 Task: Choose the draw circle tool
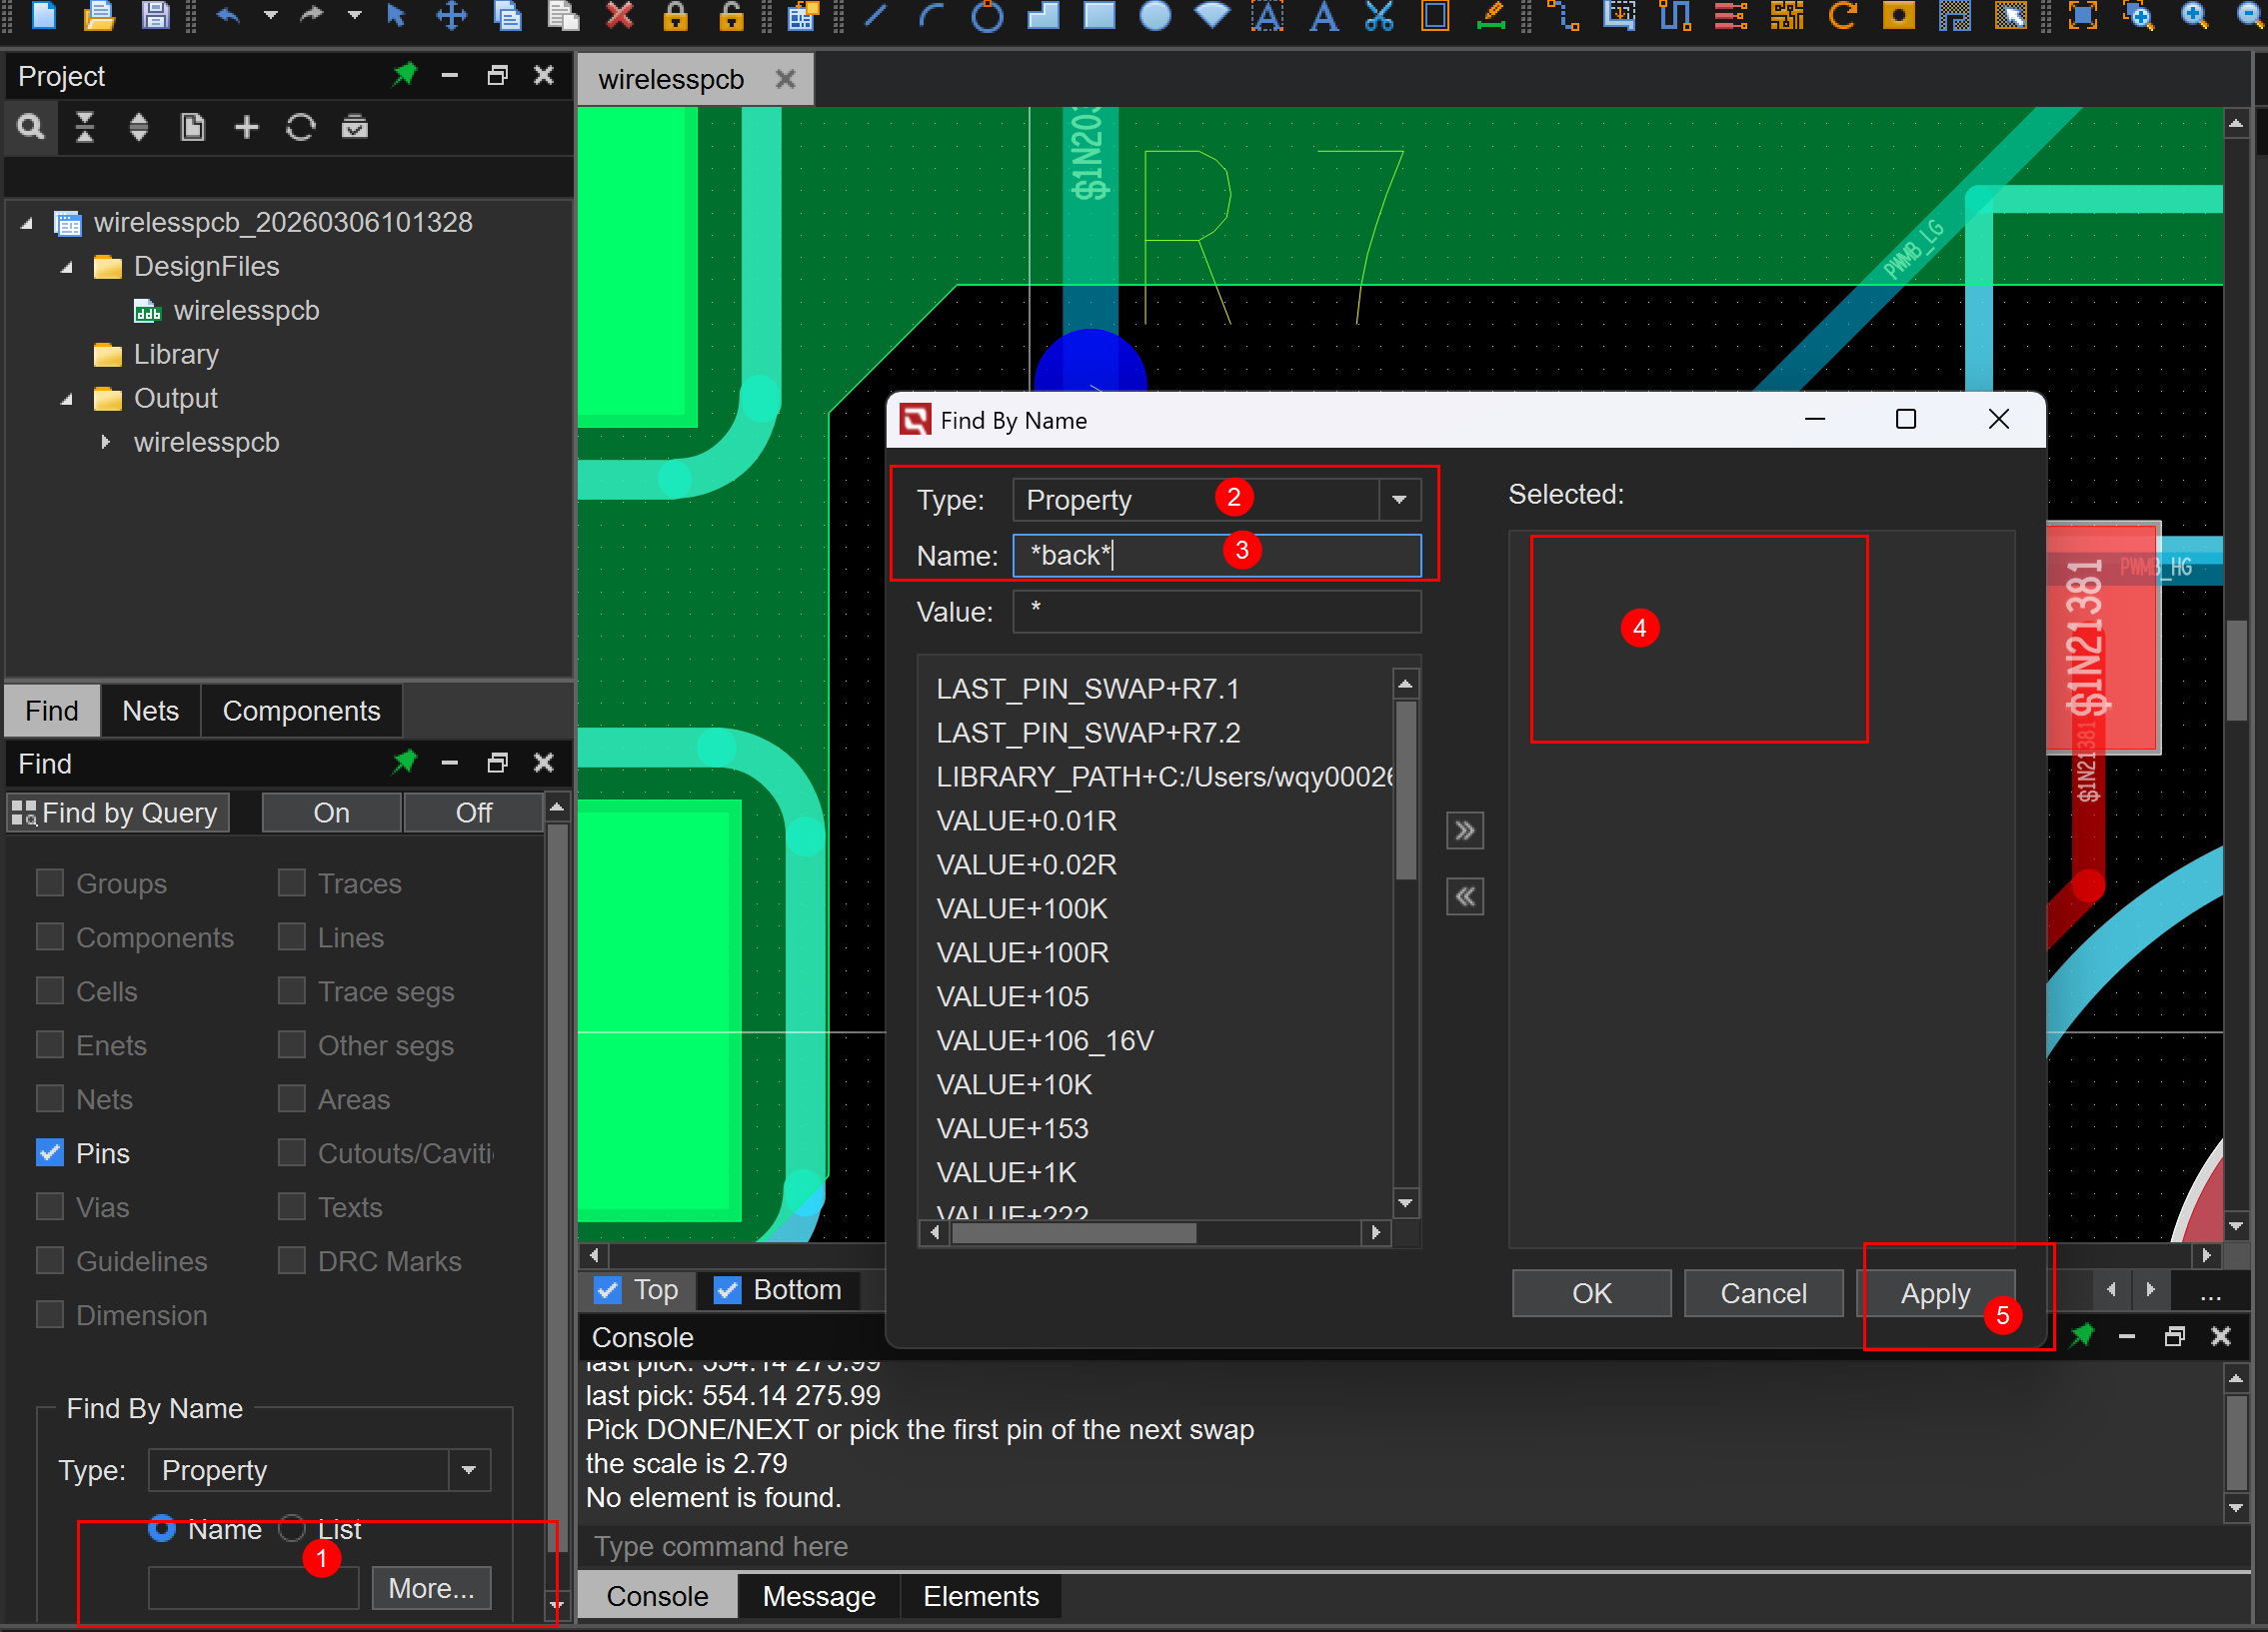tap(987, 15)
